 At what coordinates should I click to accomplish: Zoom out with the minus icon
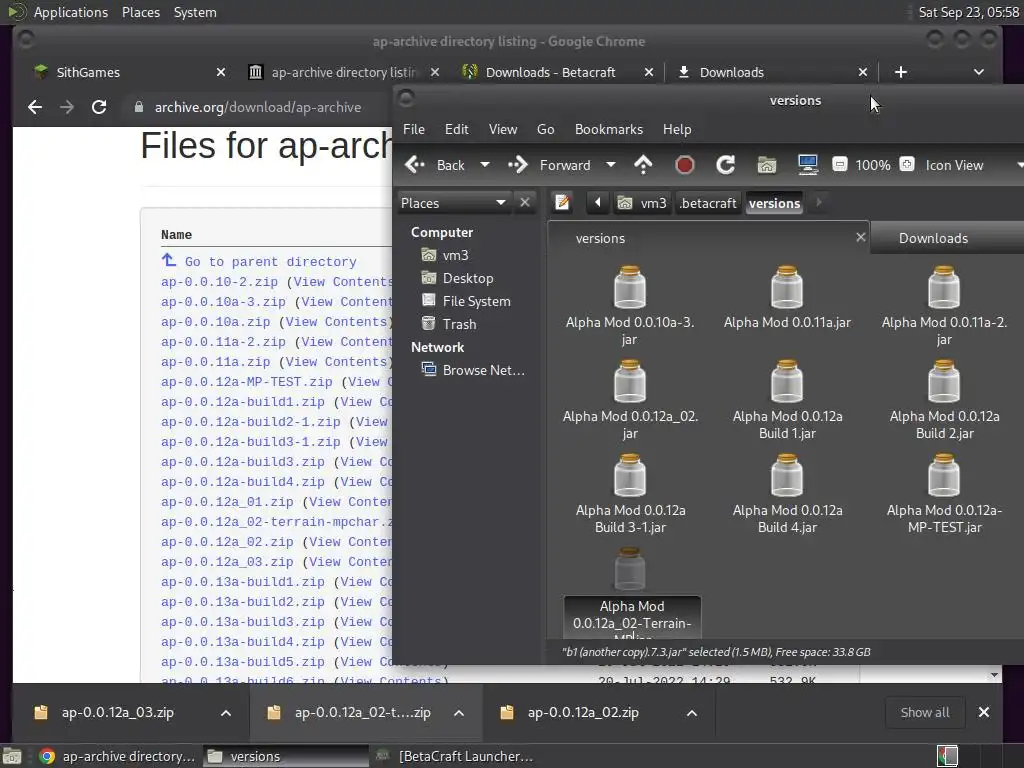840,165
